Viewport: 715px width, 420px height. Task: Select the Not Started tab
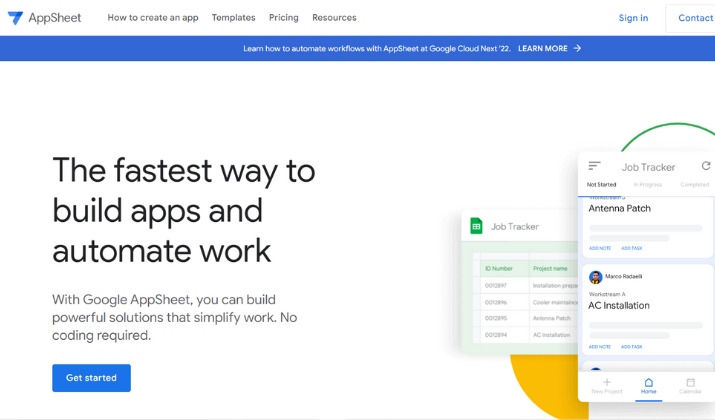[601, 185]
